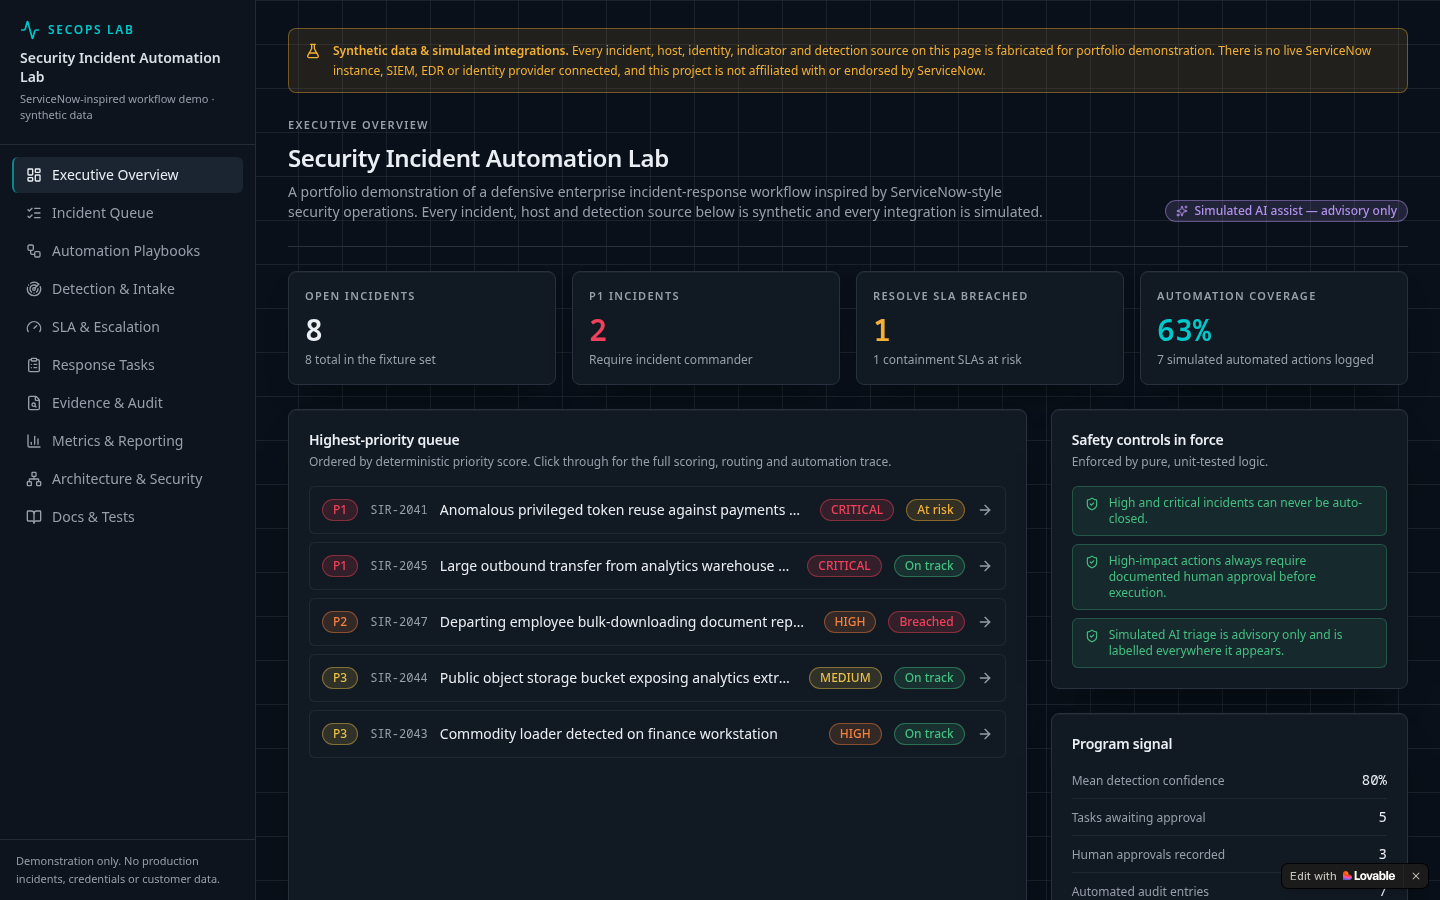Viewport: 1440px width, 900px height.
Task: Click the Evidence & Audit file-lock icon
Action: [x=34, y=403]
